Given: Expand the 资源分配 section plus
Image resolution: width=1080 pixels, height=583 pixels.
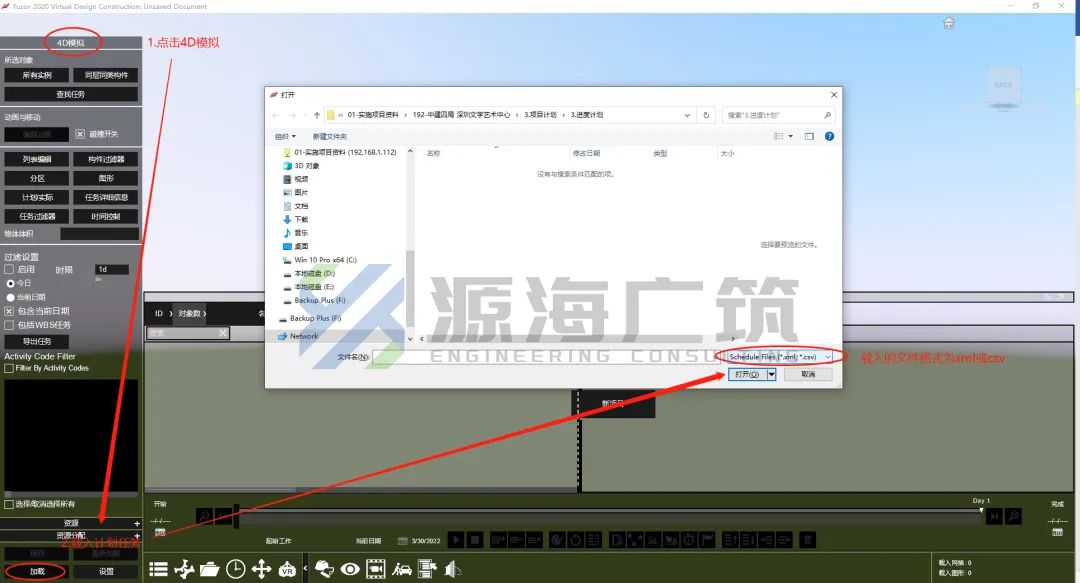Looking at the screenshot, I should pyautogui.click(x=136, y=535).
